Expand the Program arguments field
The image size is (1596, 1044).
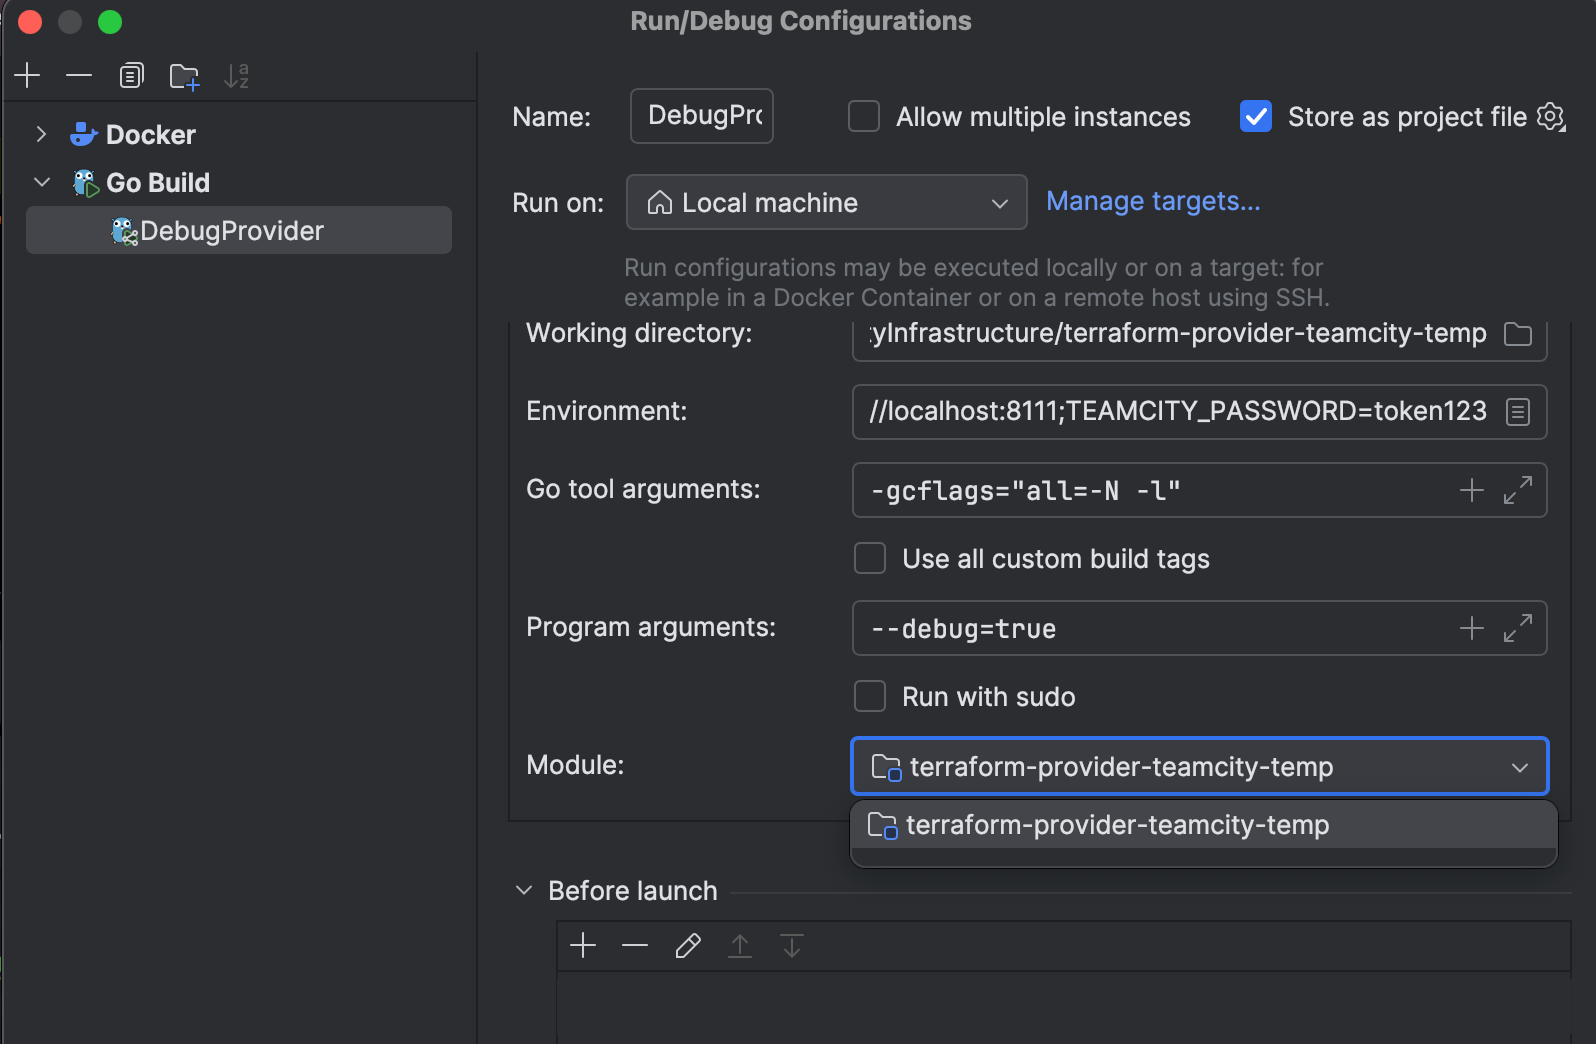1518,628
